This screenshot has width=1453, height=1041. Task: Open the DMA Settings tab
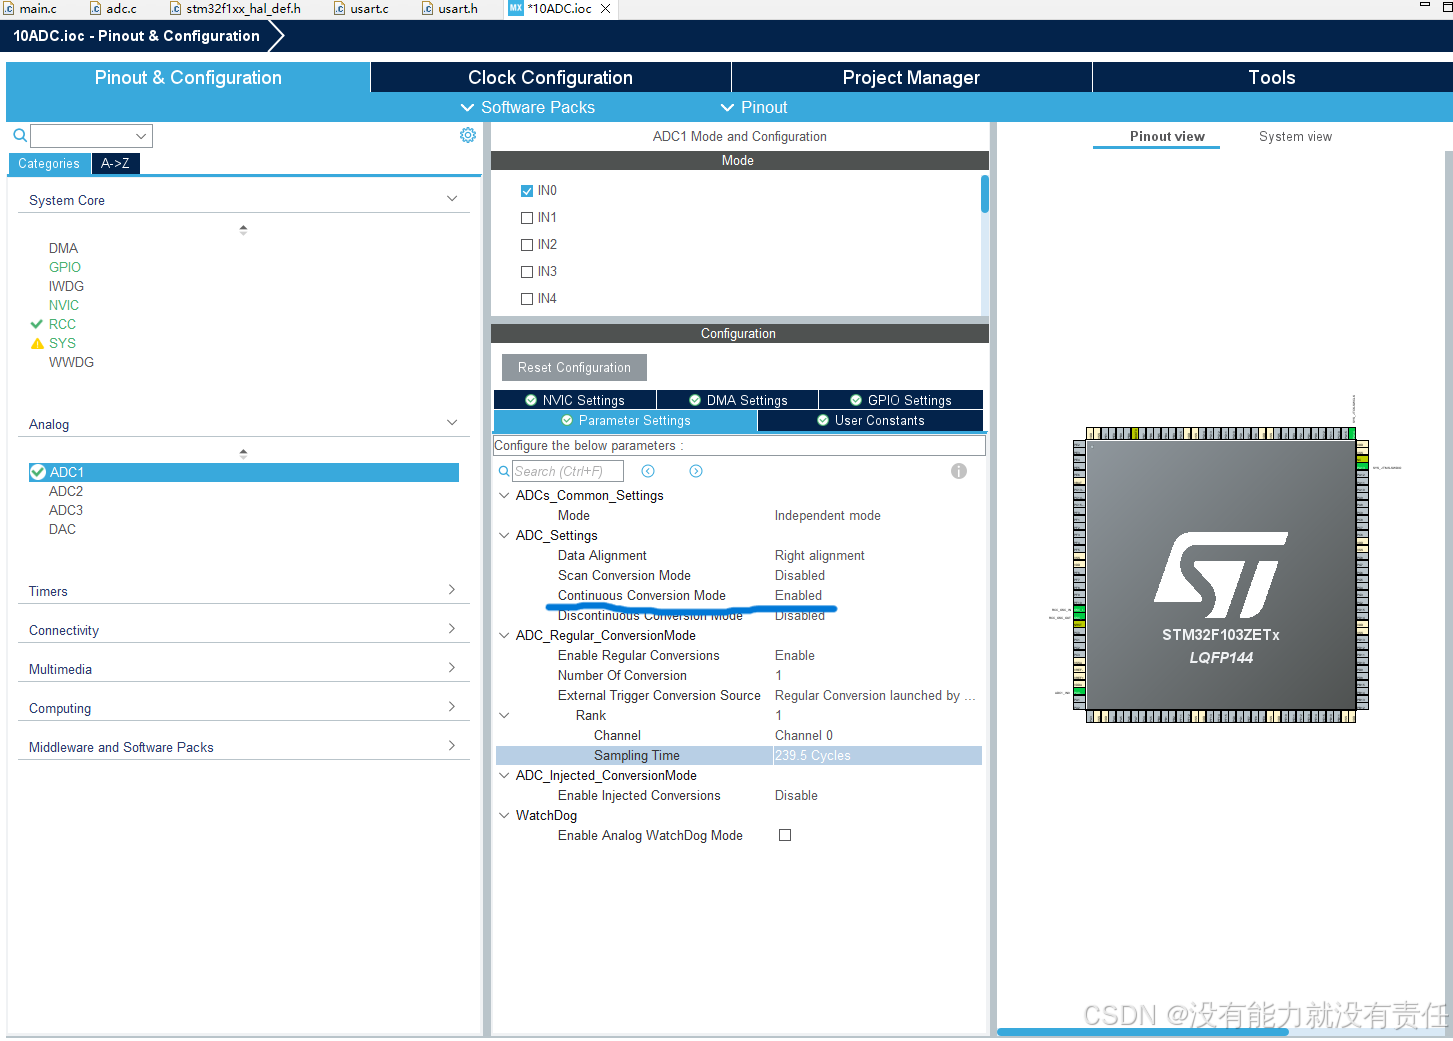[x=737, y=399]
